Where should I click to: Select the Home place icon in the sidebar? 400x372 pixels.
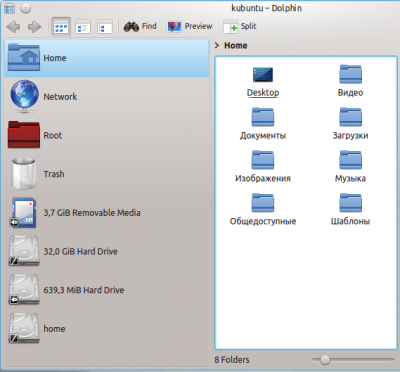[x=24, y=57]
